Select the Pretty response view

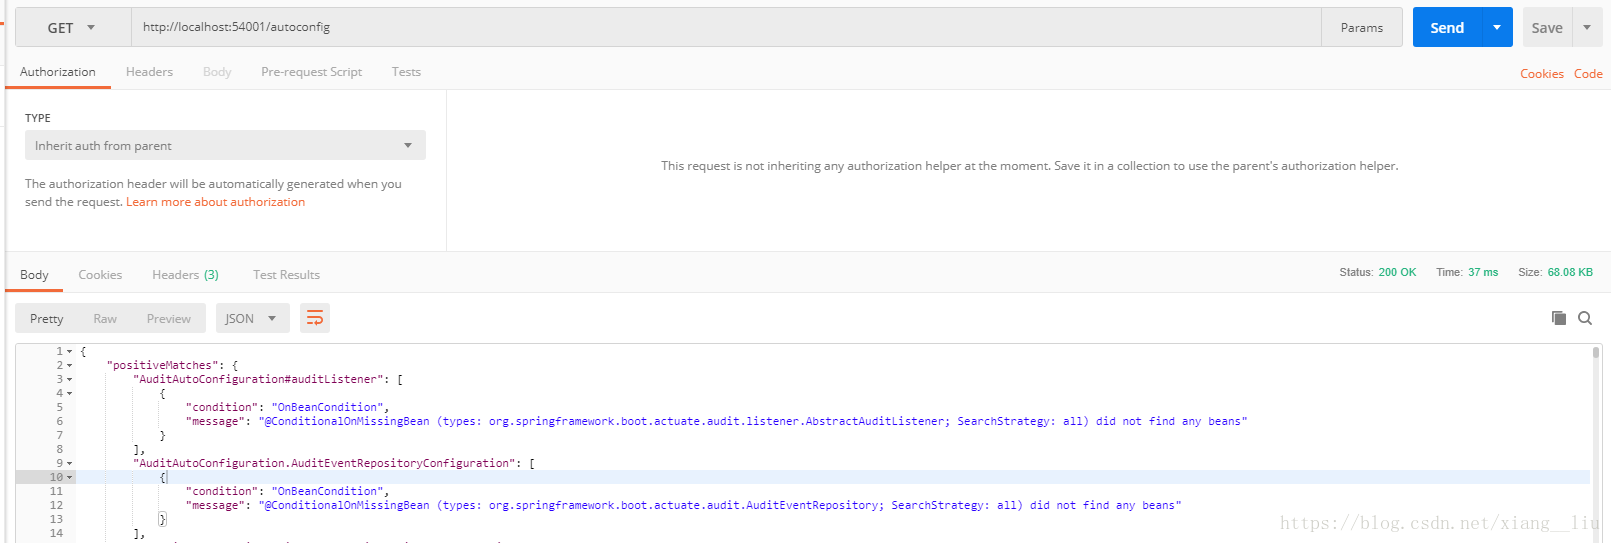(x=46, y=319)
